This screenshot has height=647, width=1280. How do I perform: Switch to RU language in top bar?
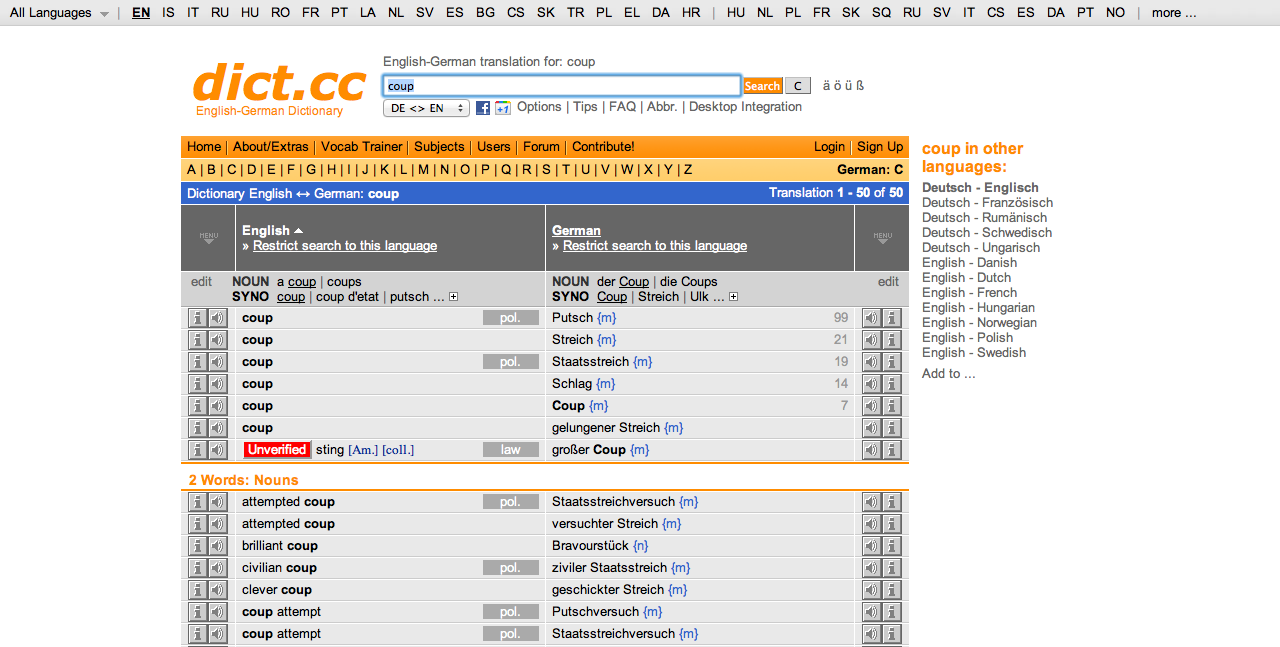(220, 13)
